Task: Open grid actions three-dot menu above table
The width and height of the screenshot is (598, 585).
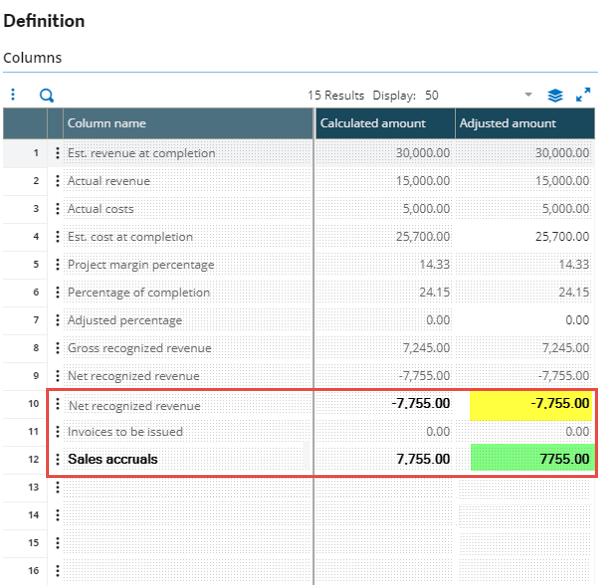Action: pyautogui.click(x=13, y=94)
